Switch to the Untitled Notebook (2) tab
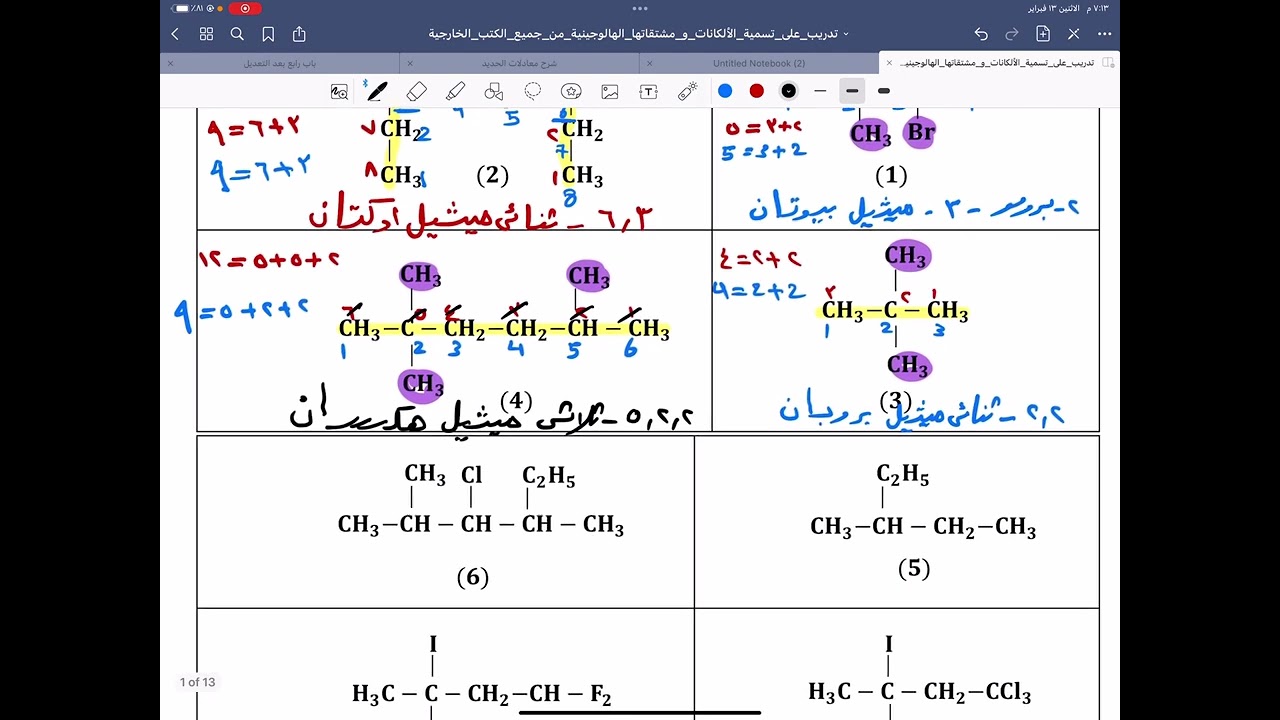The image size is (1280, 720). [x=759, y=63]
